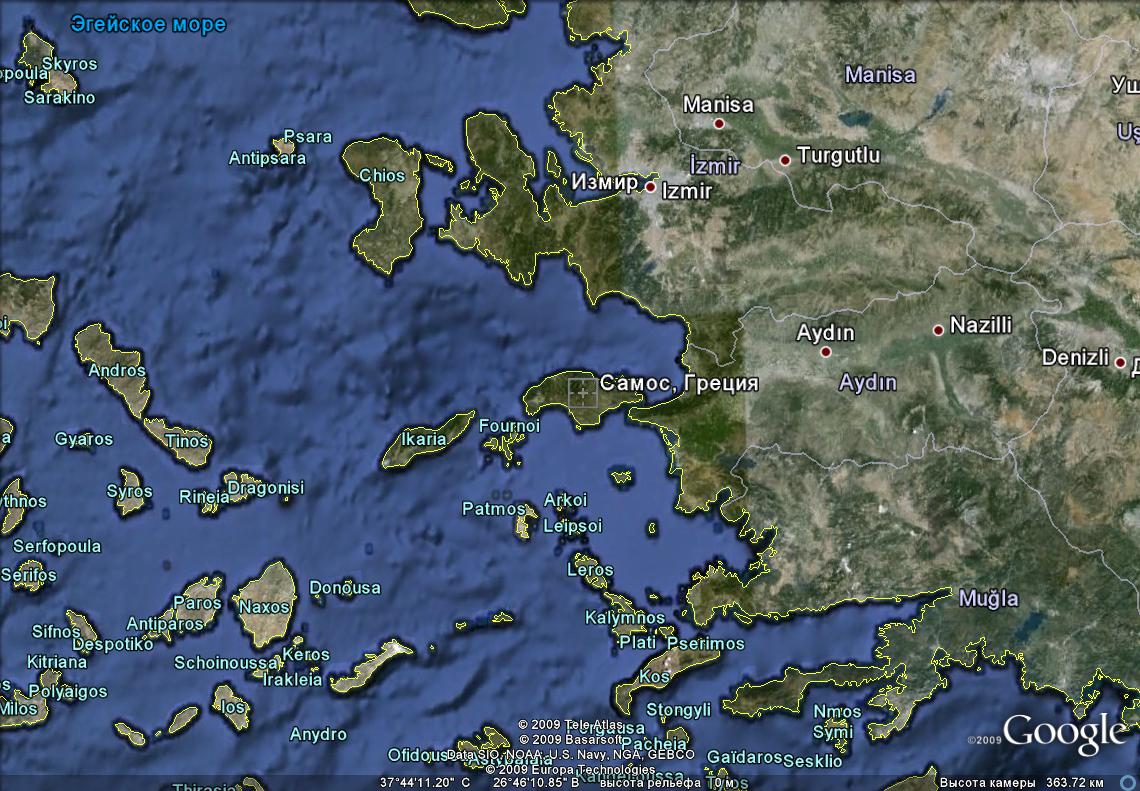Click the Эгейское море sea label

tap(148, 24)
